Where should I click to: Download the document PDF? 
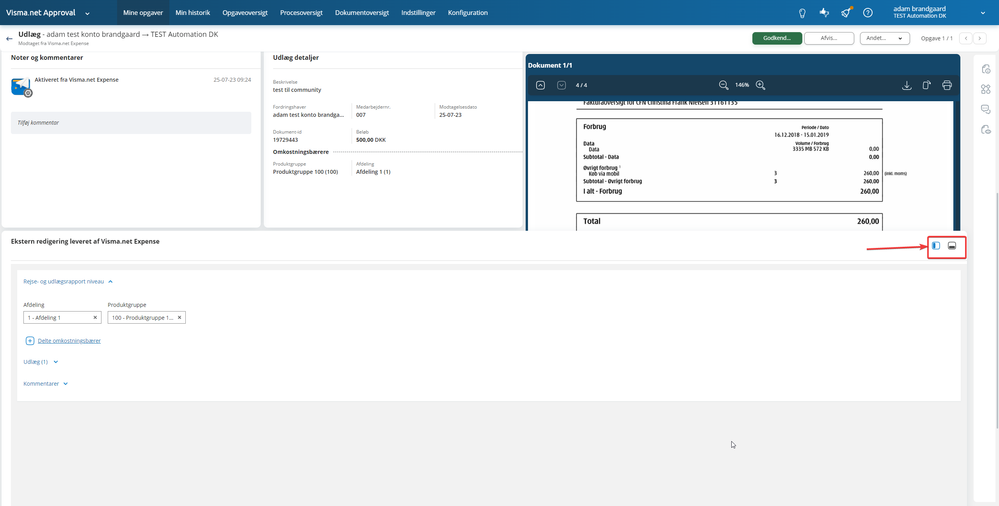(907, 85)
